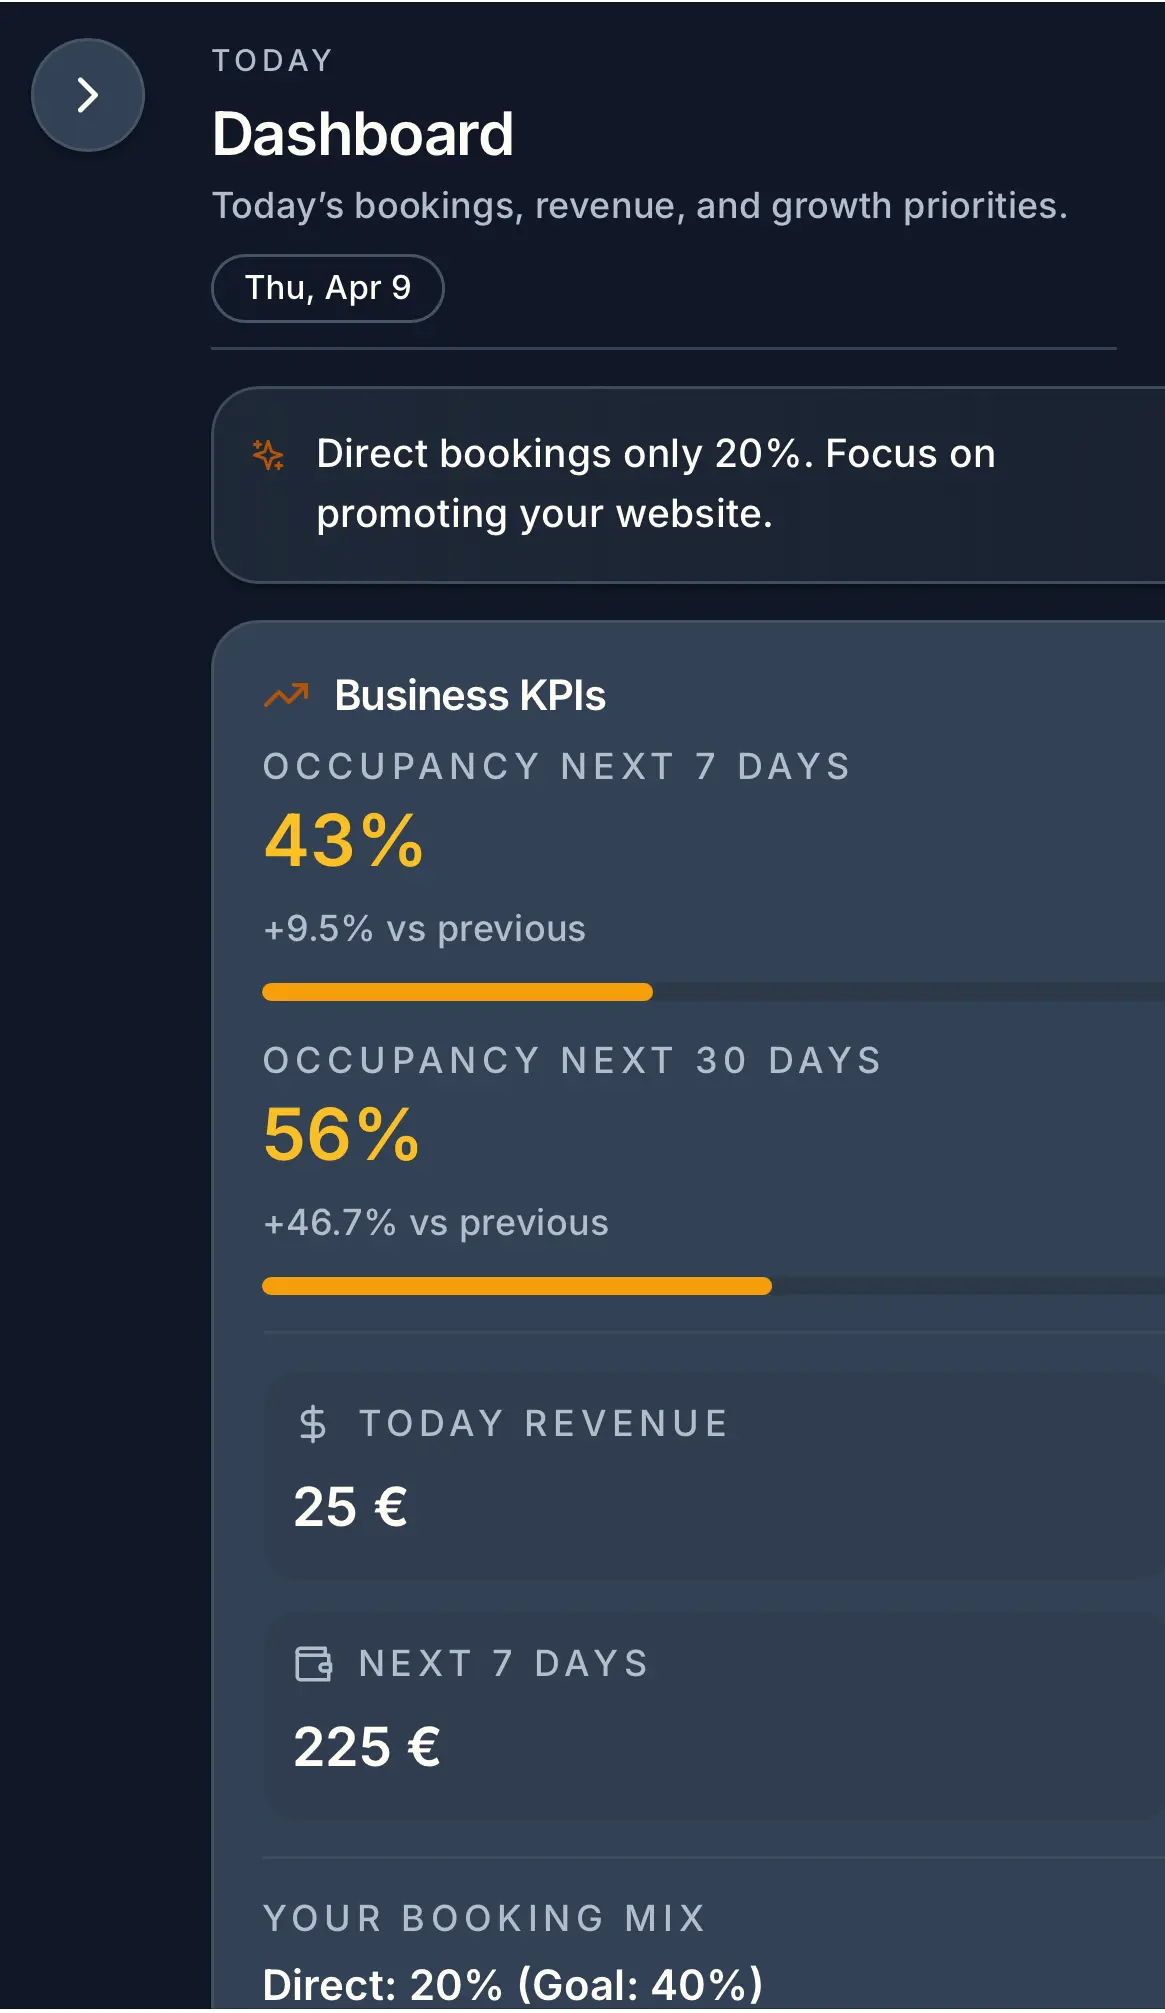This screenshot has width=1165, height=2013.
Task: Expand the sidebar with the chevron button
Action: pos(88,95)
